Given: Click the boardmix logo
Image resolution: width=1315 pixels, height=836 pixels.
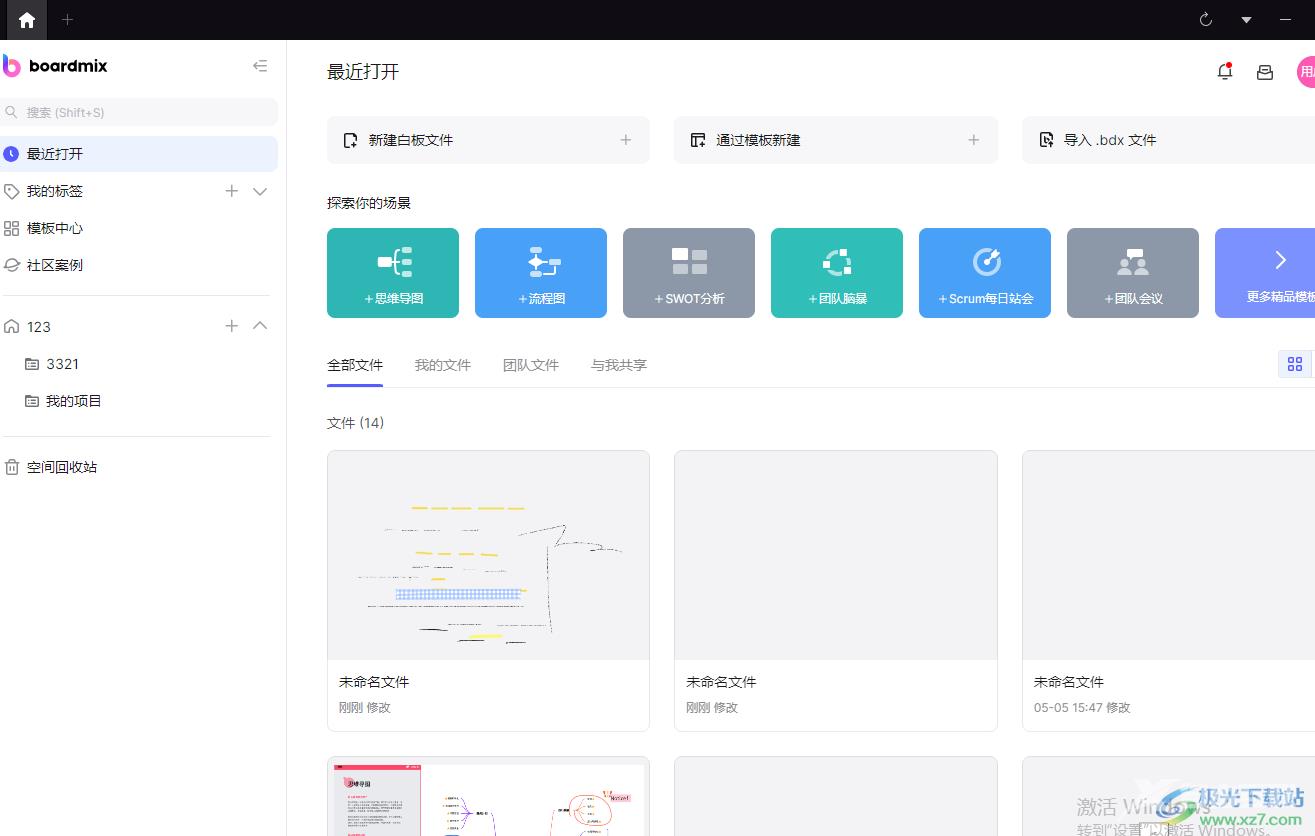Looking at the screenshot, I should coord(55,66).
